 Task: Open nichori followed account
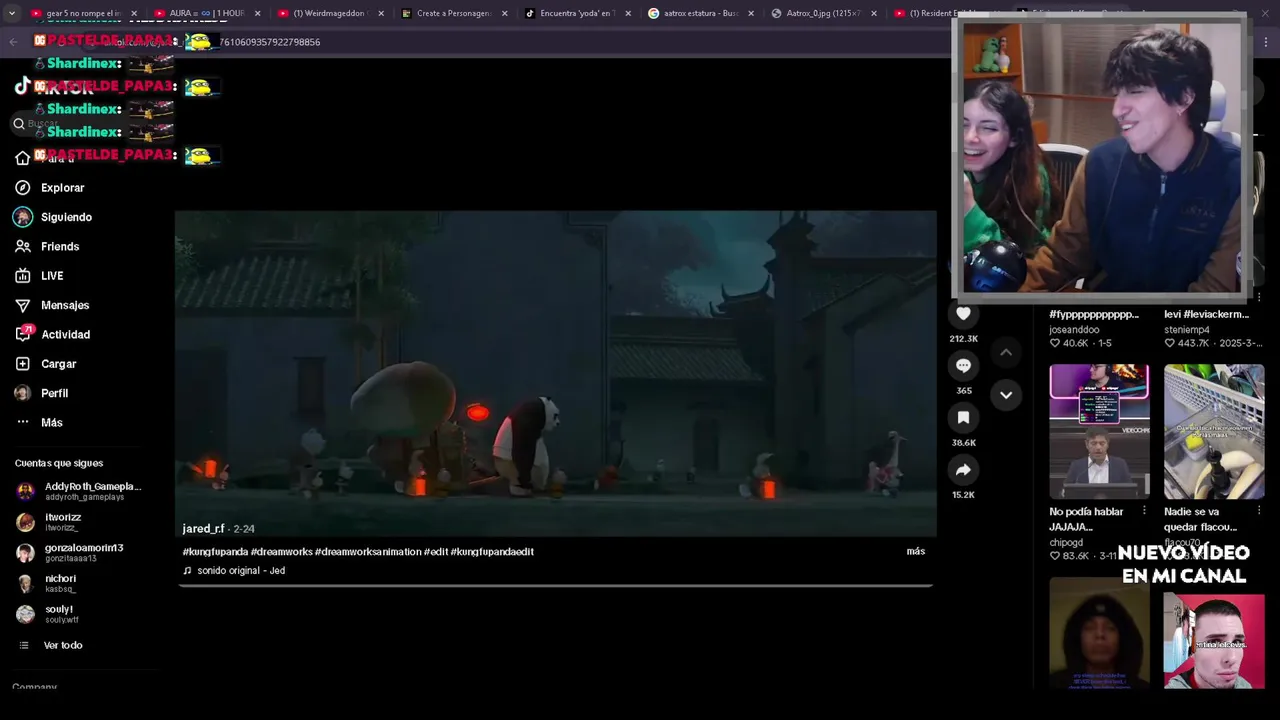[x=47, y=583]
